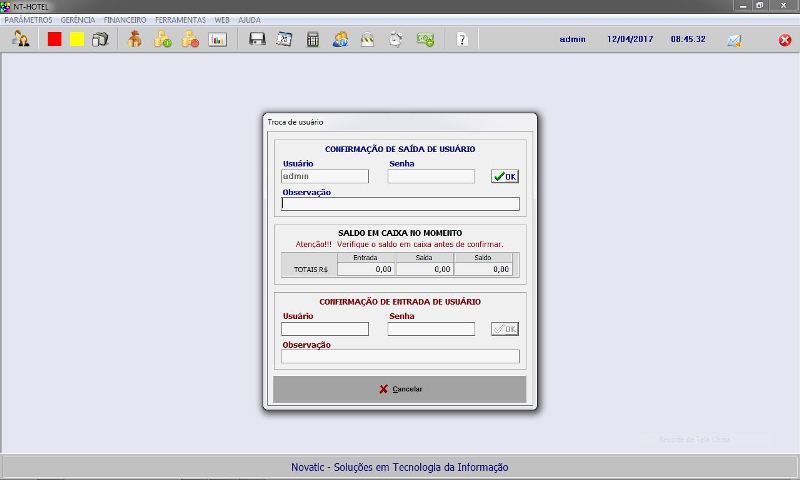Open the bar chart report icon

click(x=217, y=40)
